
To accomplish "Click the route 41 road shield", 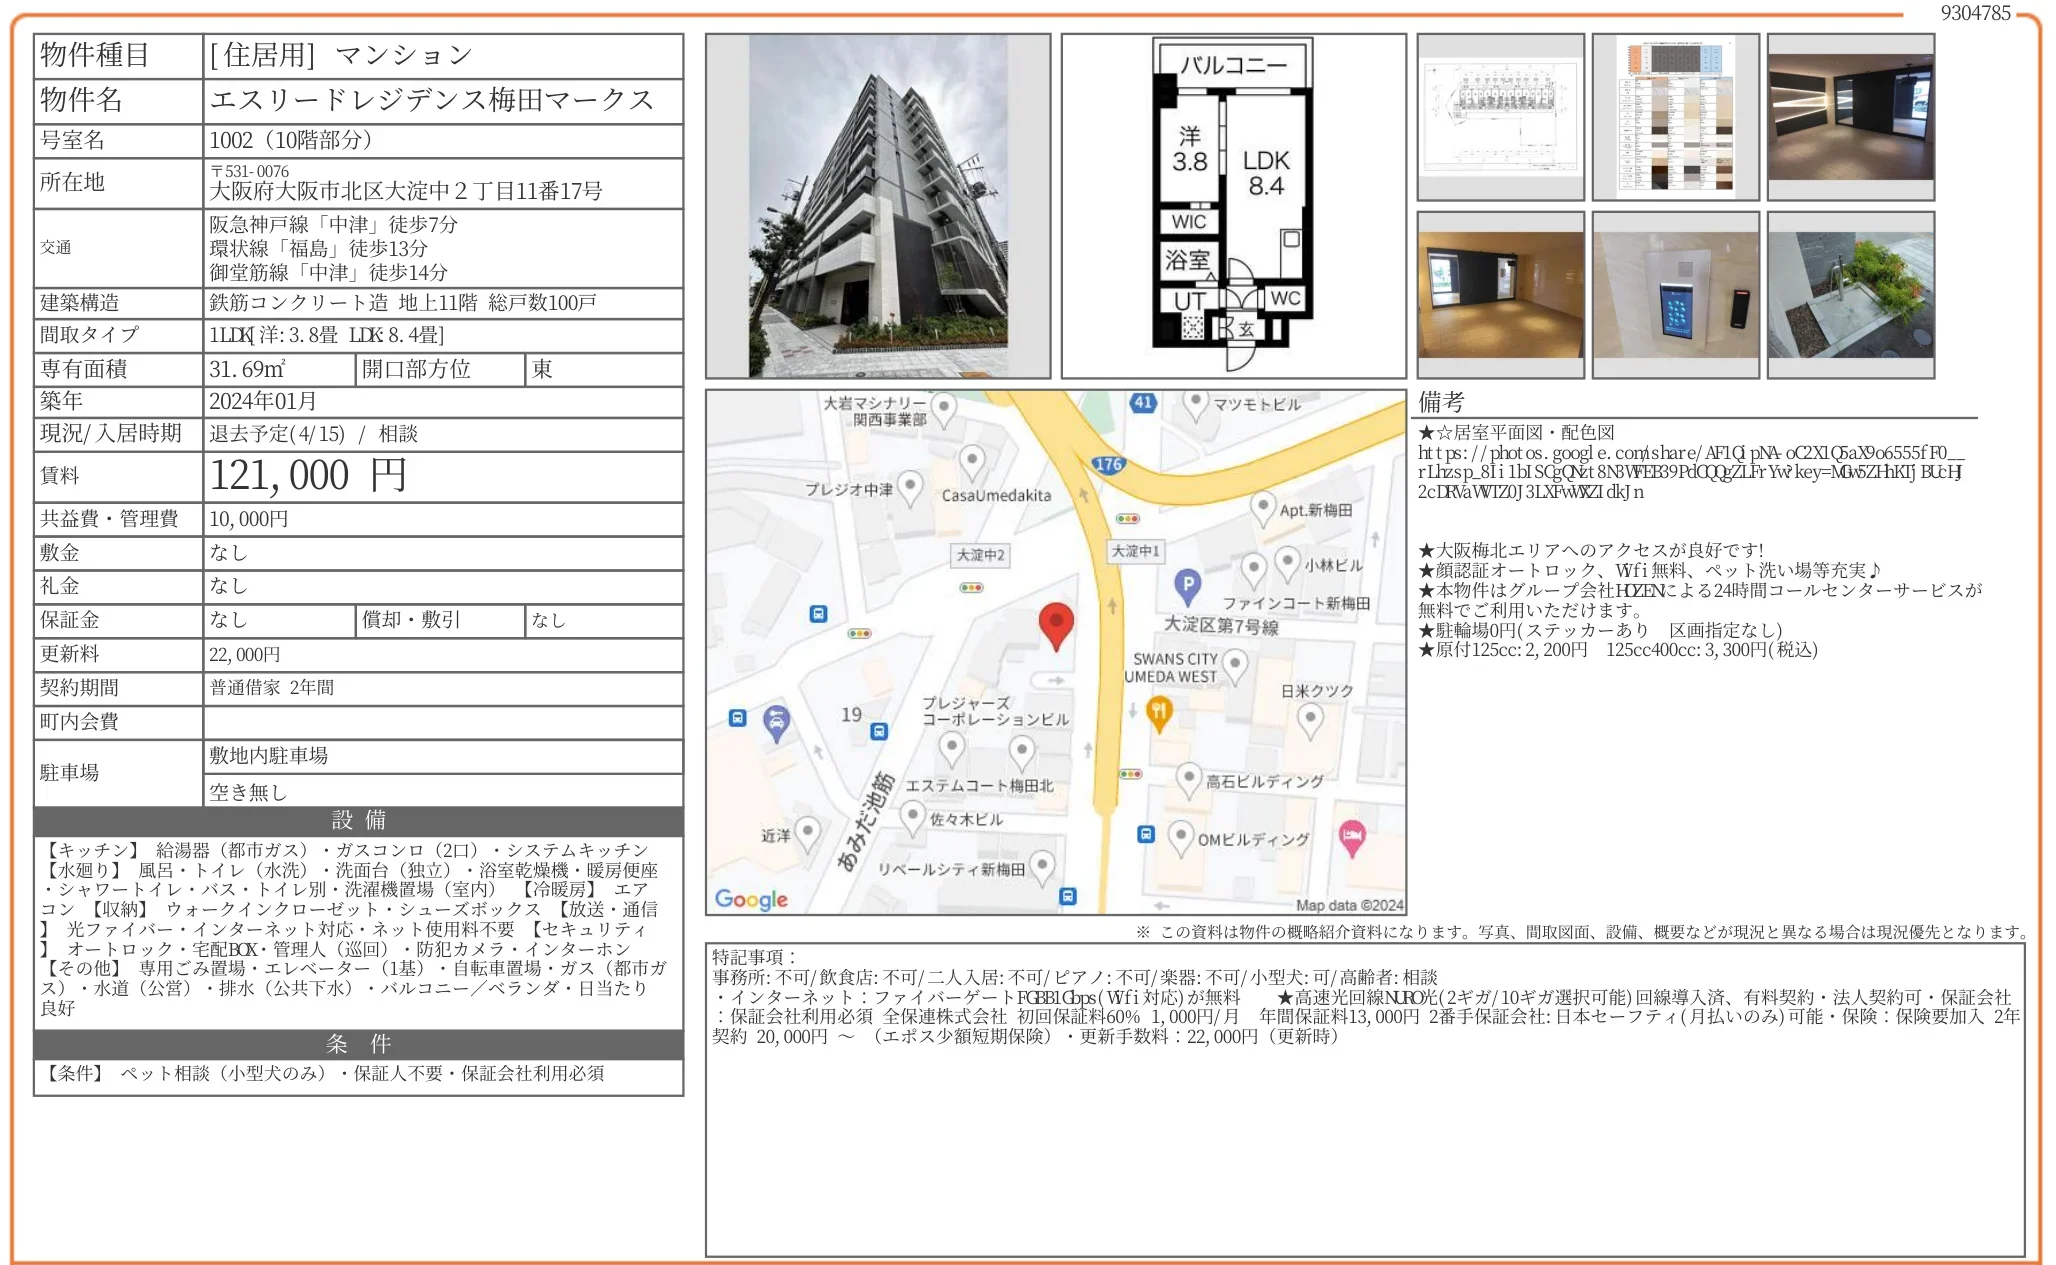I will click(1143, 402).
